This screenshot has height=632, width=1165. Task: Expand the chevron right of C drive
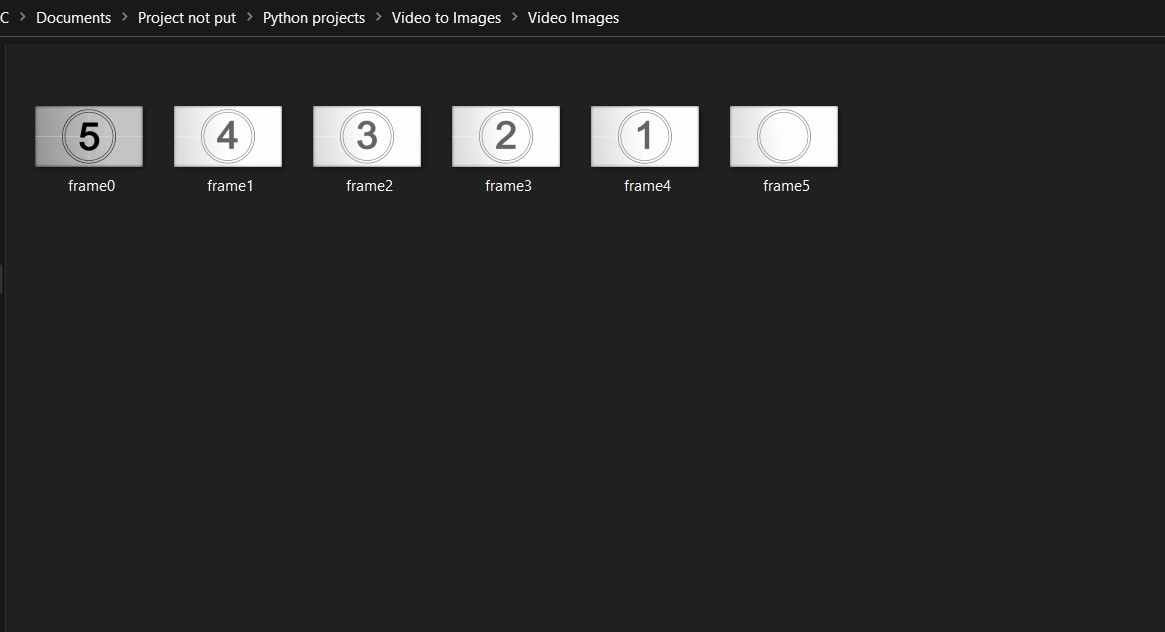click(x=23, y=16)
